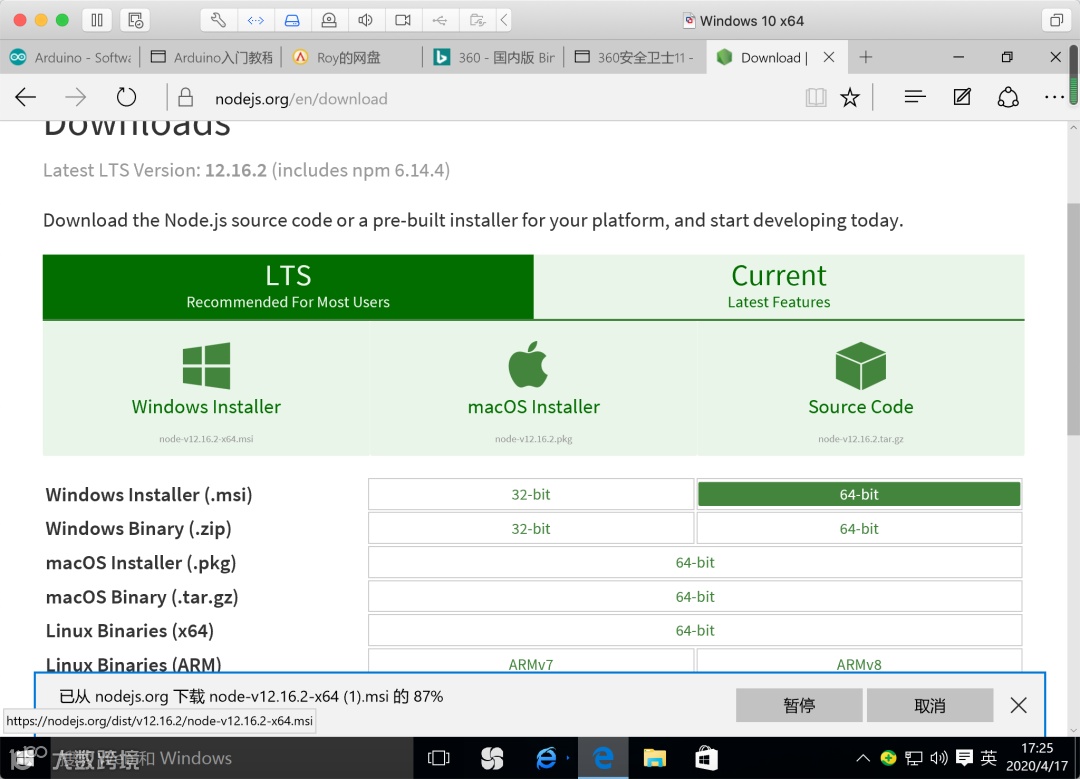Collapse VM toolbar with left chevron
Screen dimensions: 1080x779
[503, 20]
